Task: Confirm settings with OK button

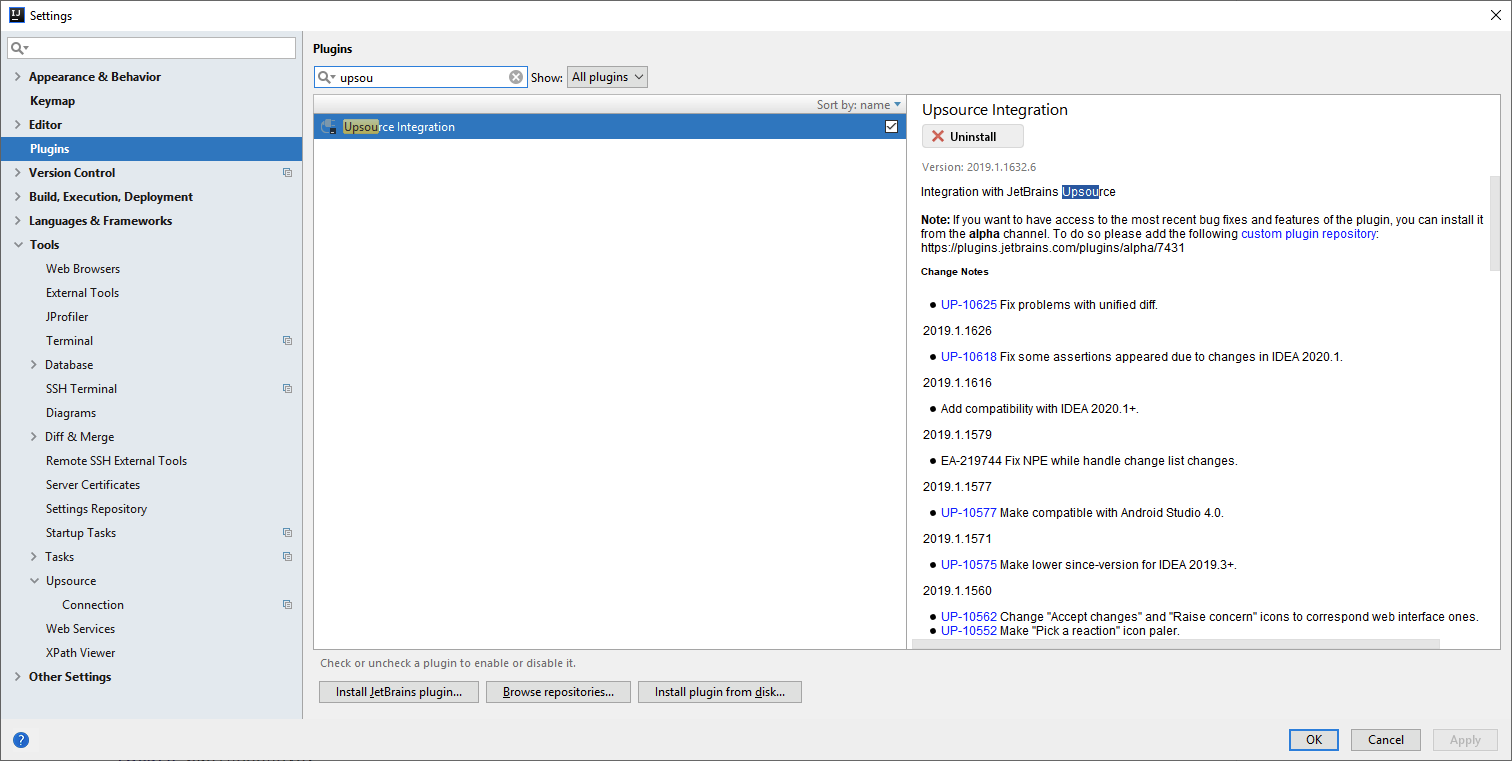Action: pos(1314,740)
